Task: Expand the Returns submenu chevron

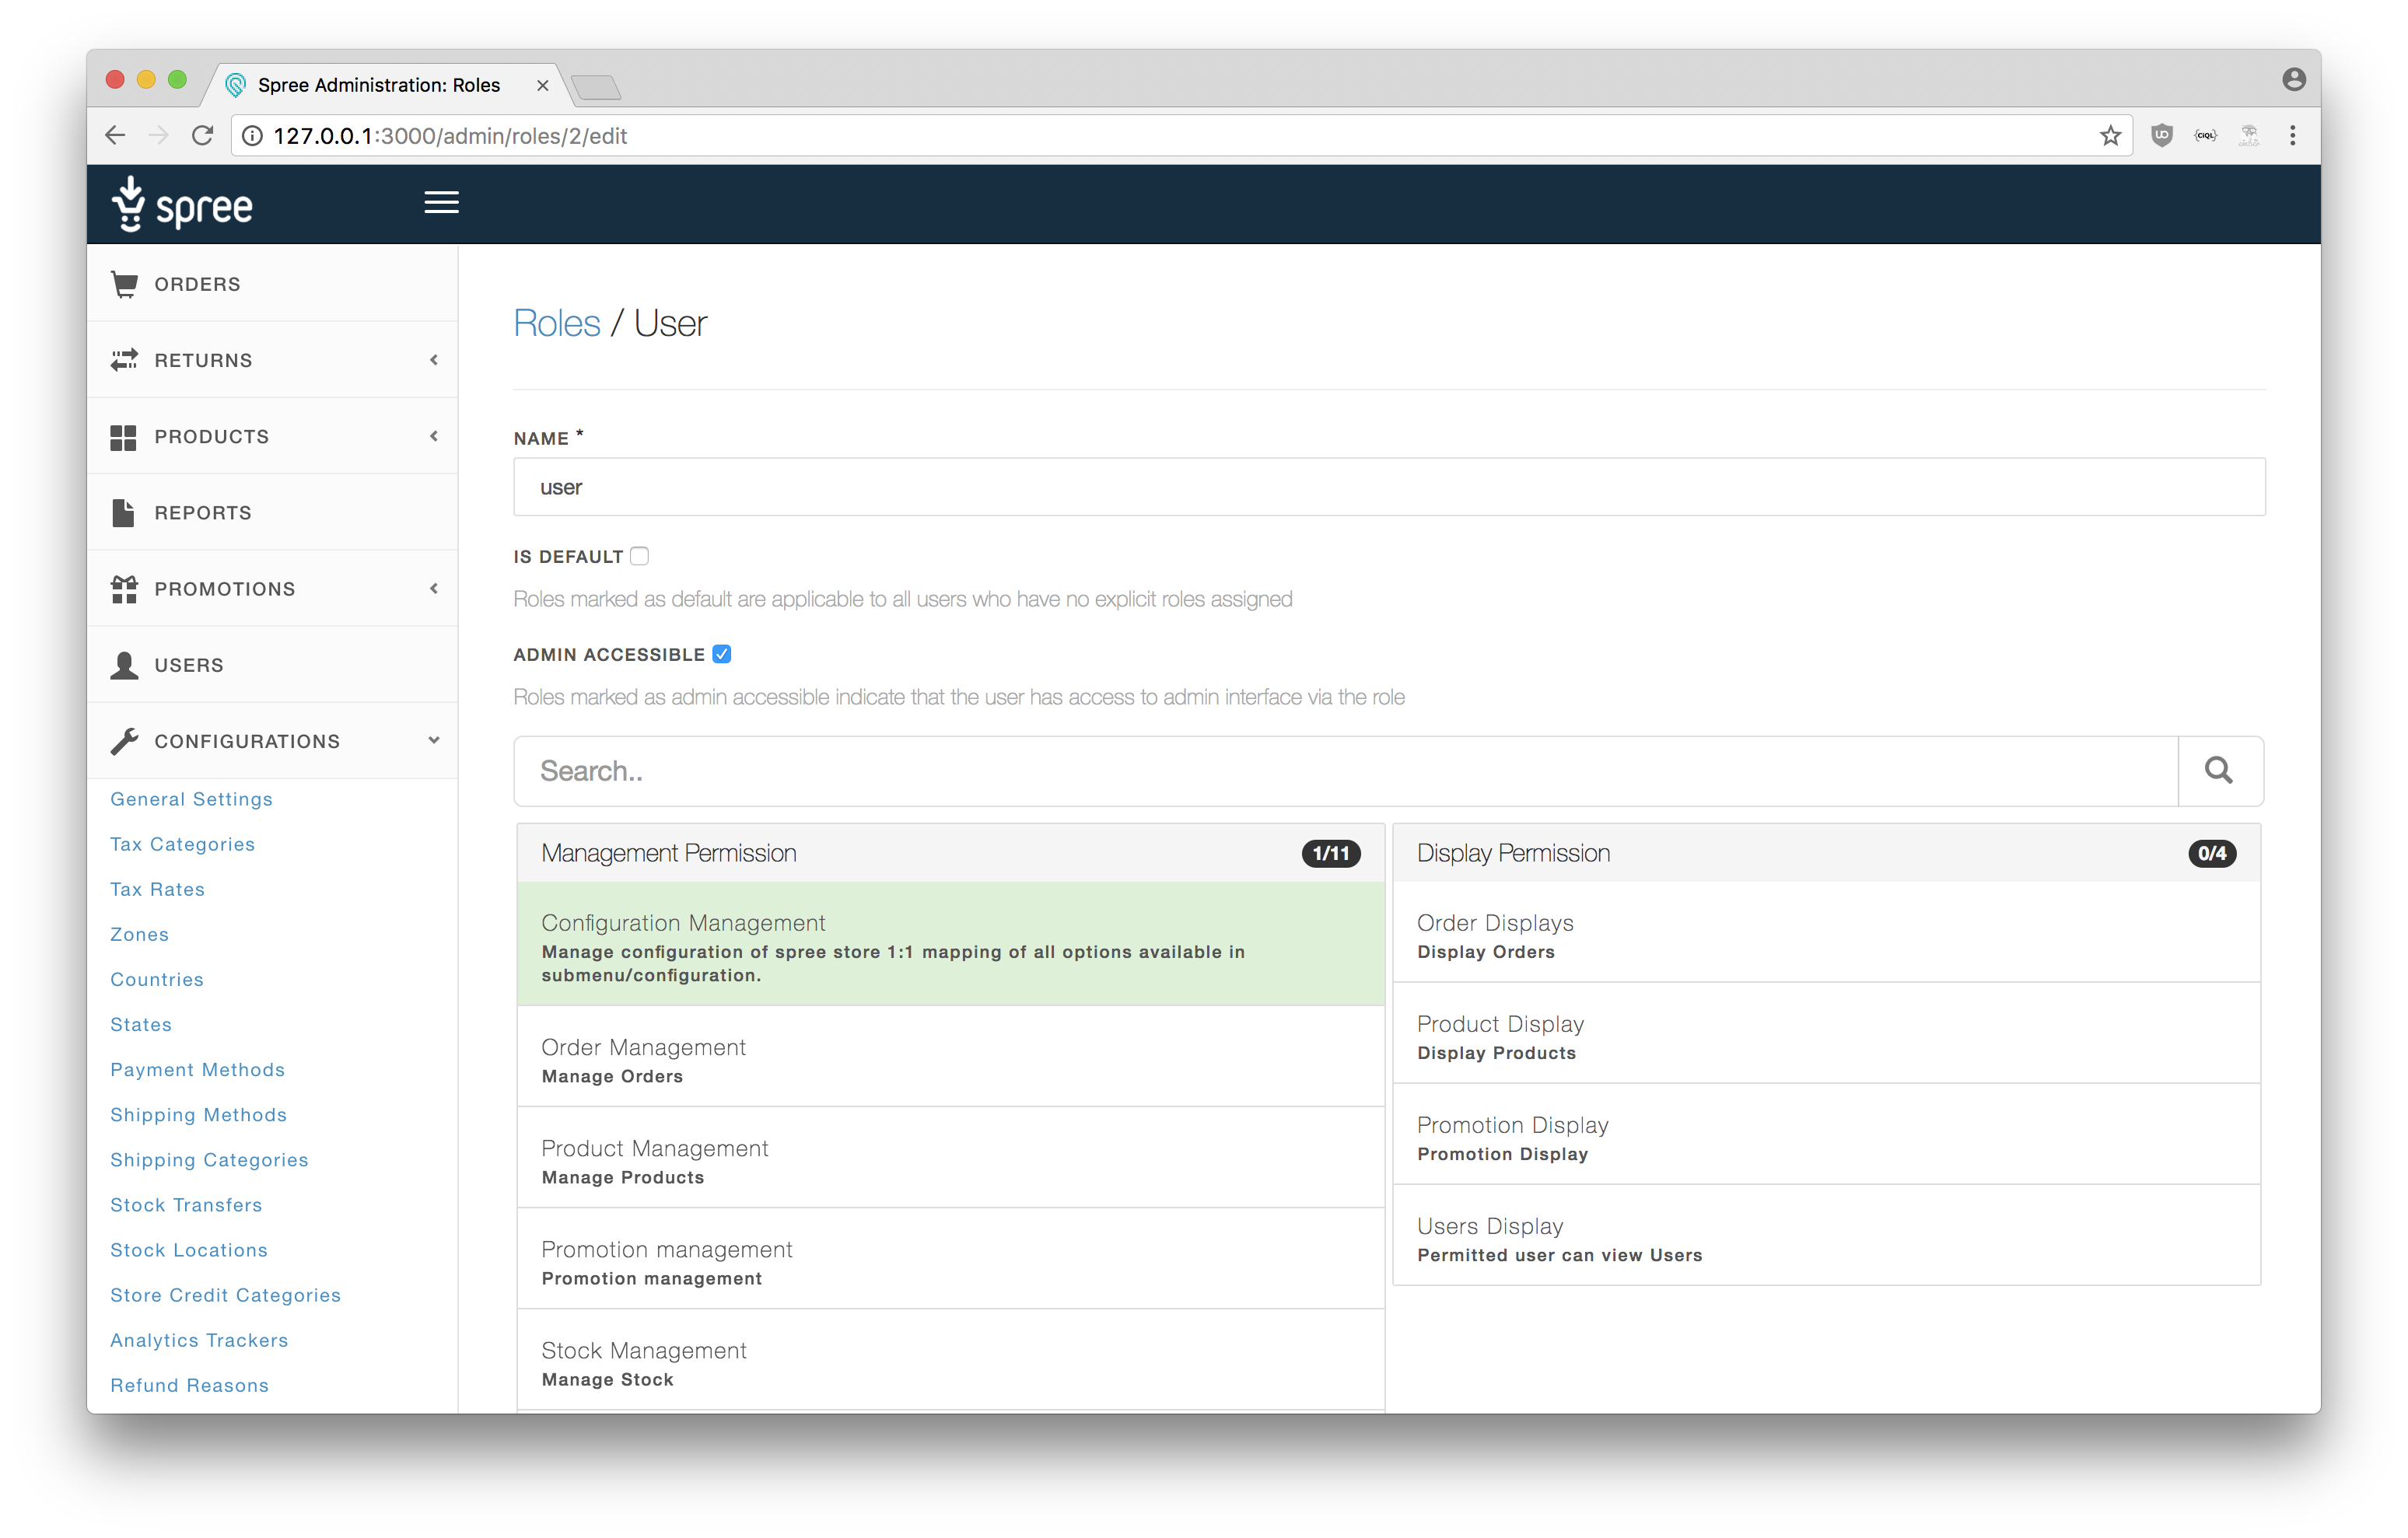Action: coord(434,360)
